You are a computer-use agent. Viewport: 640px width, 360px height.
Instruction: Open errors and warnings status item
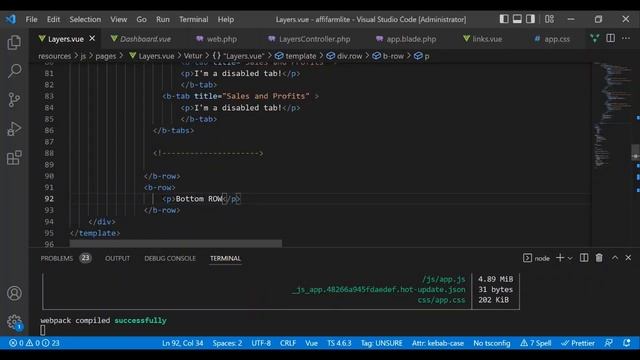[x=34, y=343]
